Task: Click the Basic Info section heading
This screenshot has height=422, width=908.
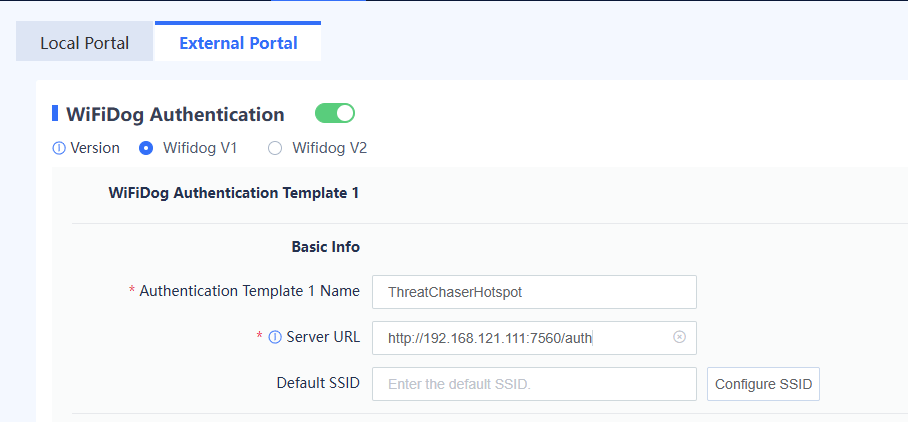Action: coord(325,246)
